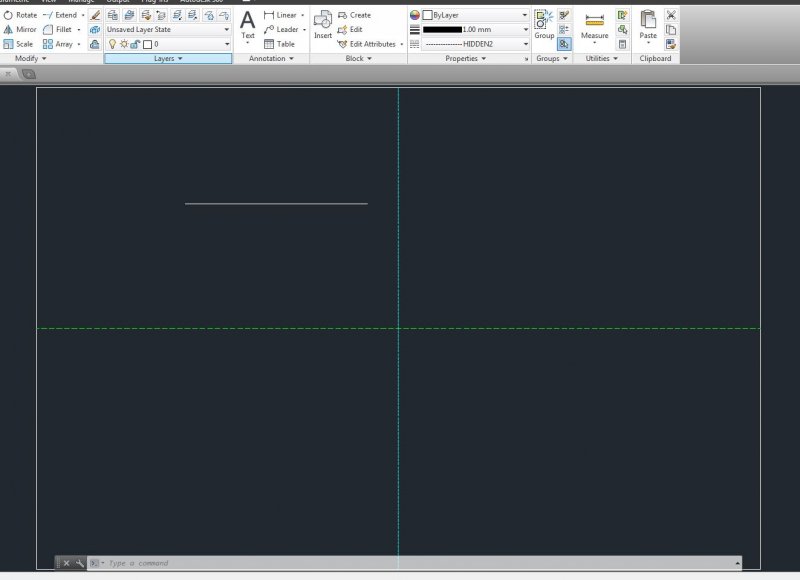Click the Copy Clip icon
Viewport: 800px width, 580px height.
671,30
